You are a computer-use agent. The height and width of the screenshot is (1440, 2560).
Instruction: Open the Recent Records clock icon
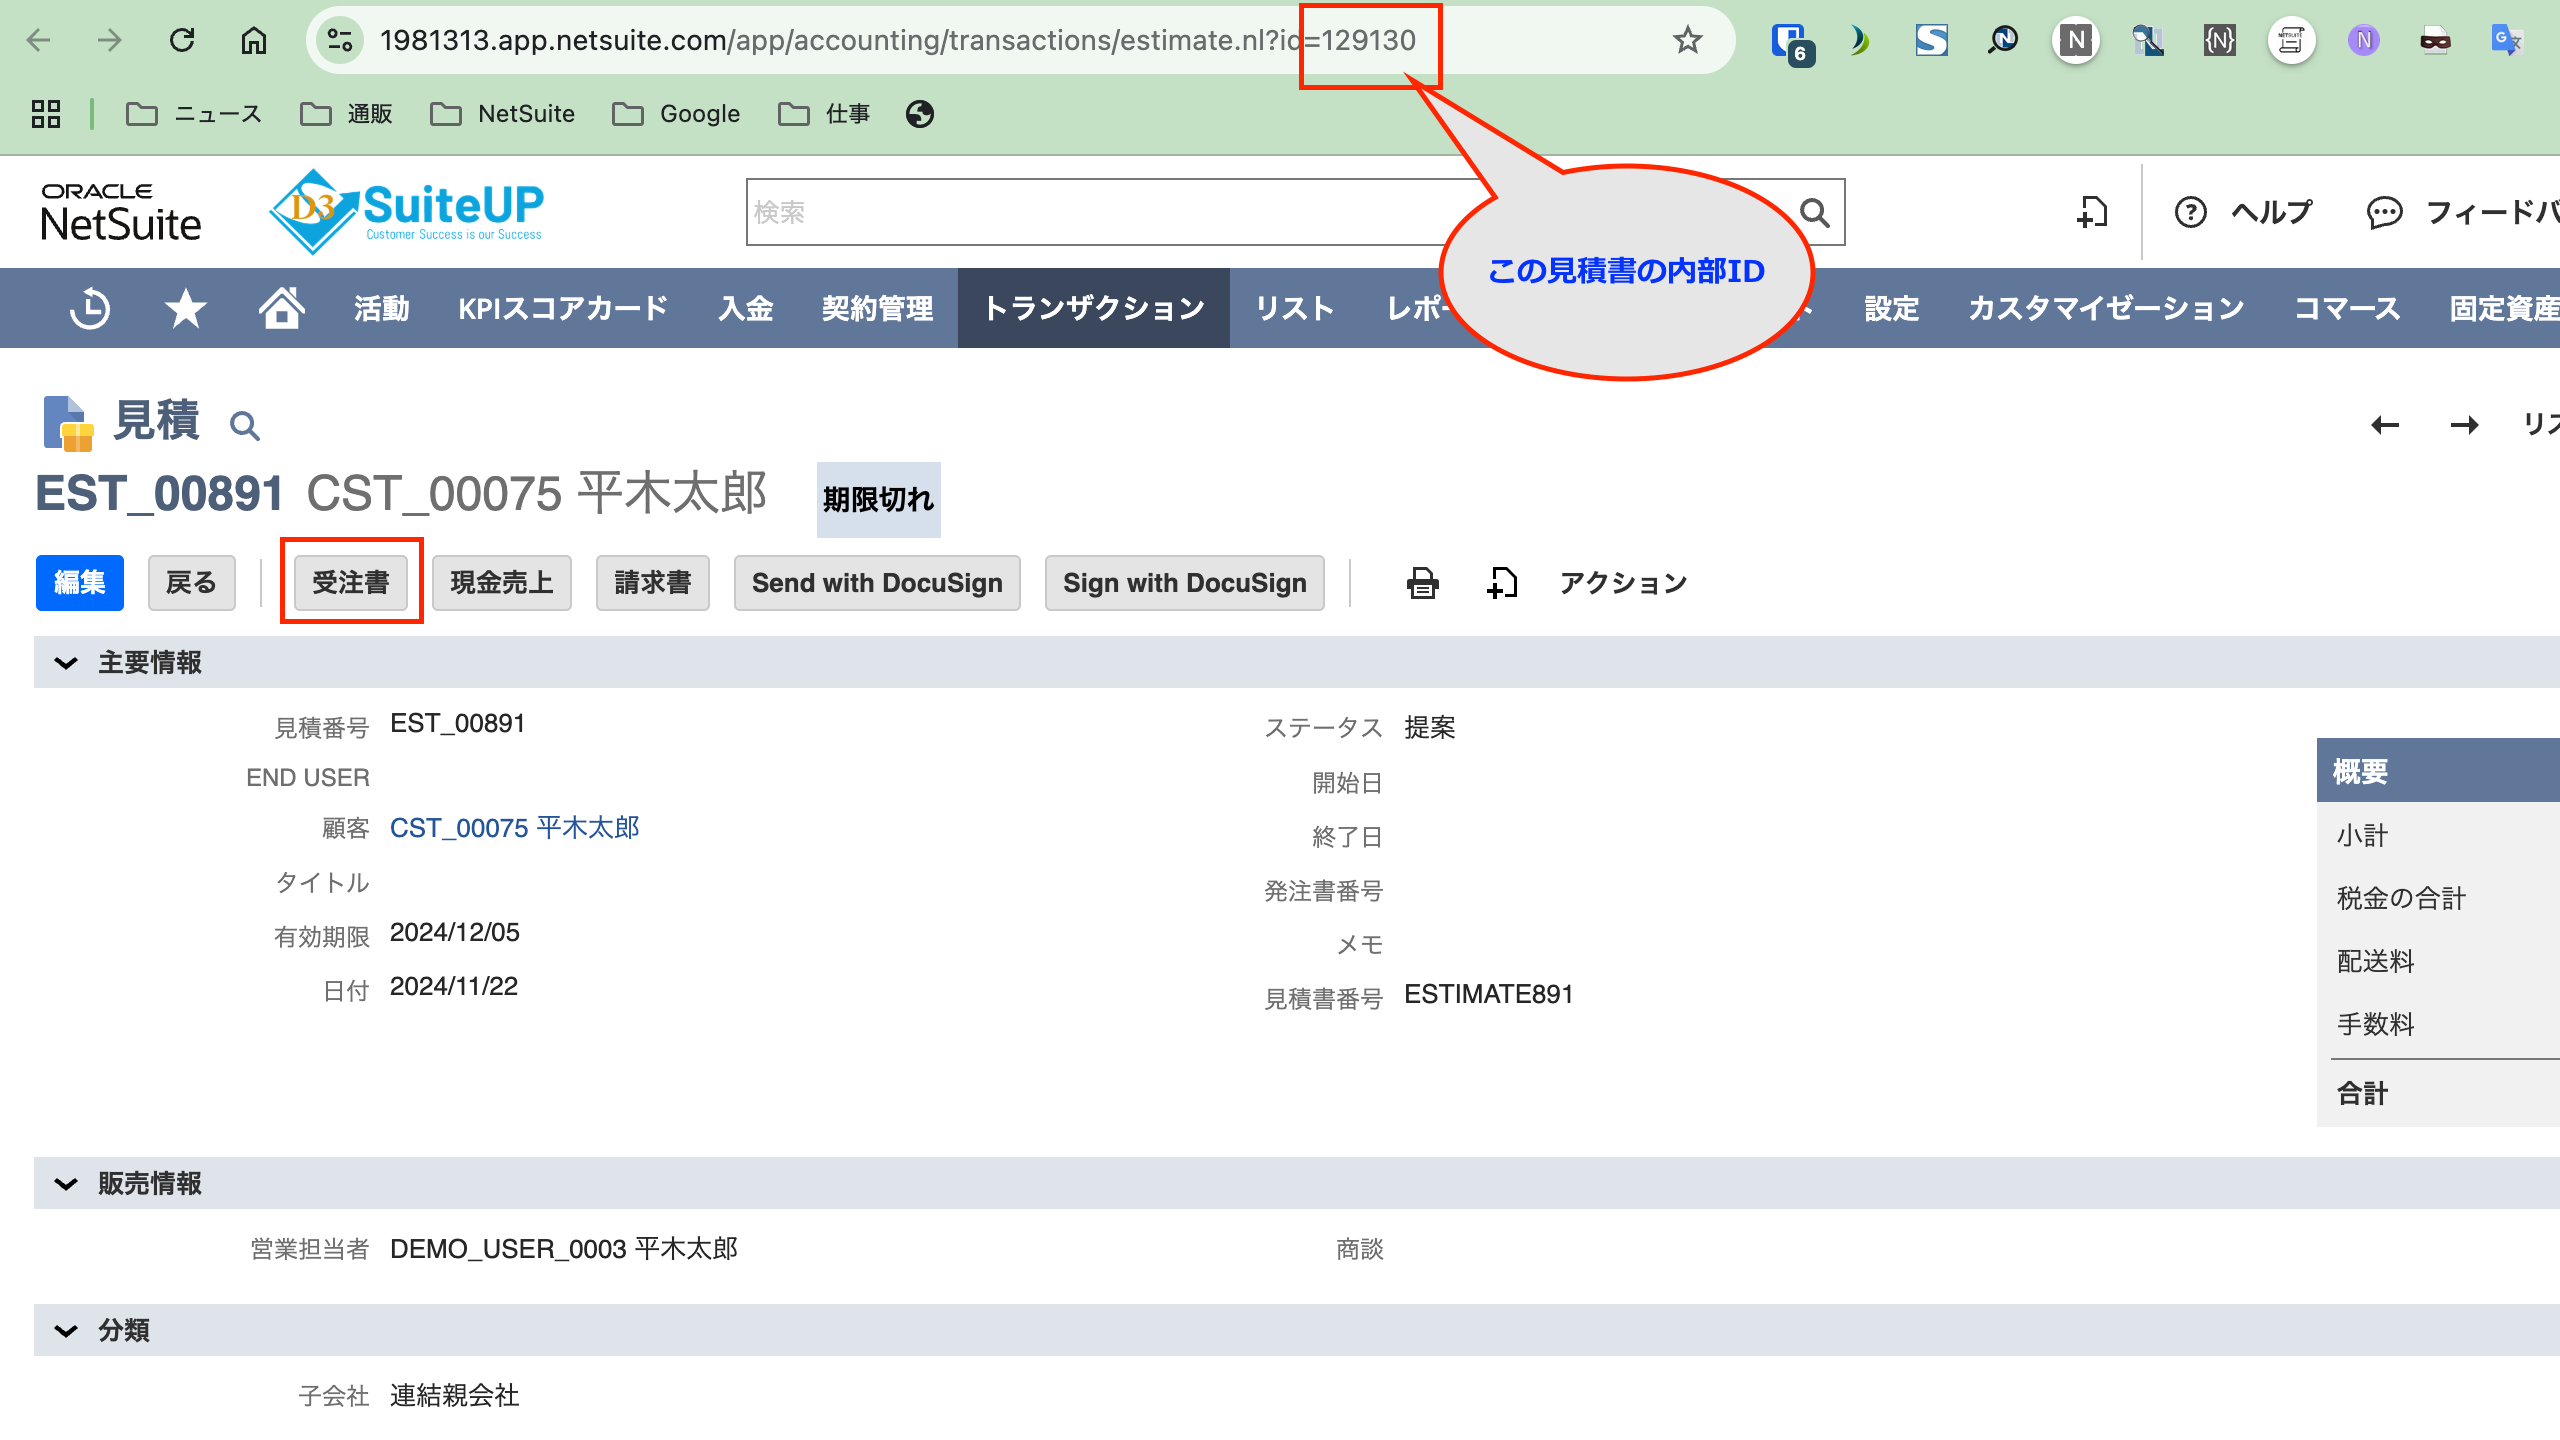point(90,308)
